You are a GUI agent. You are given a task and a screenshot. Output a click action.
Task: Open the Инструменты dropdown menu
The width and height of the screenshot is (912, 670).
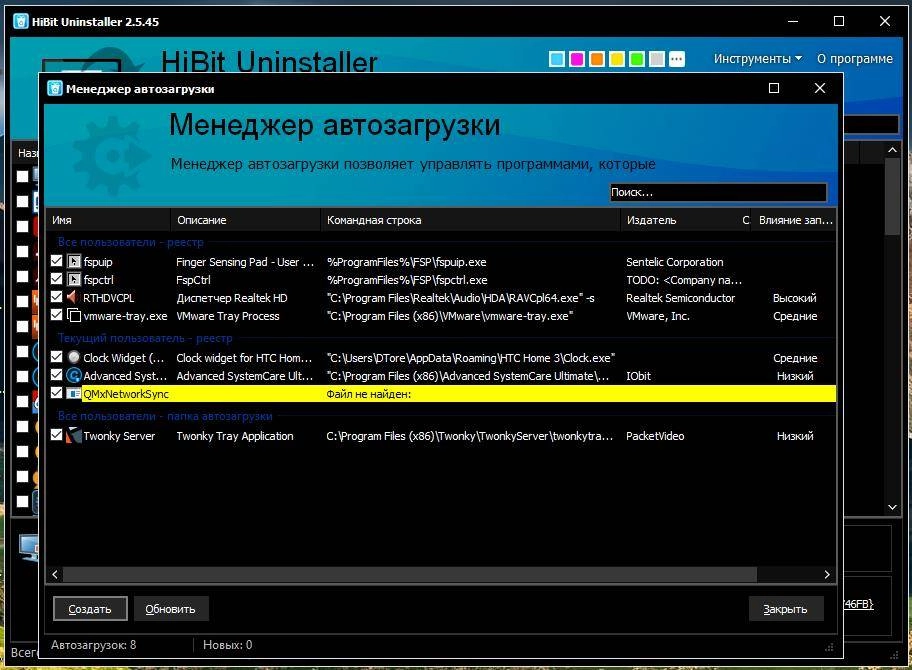(757, 59)
